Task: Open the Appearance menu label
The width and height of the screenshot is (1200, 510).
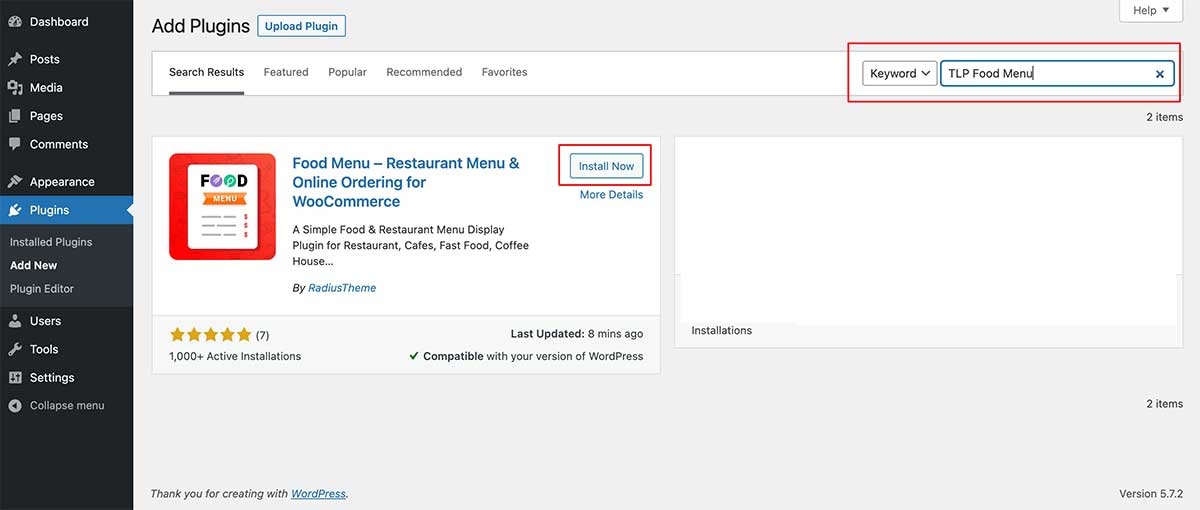Action: [62, 182]
